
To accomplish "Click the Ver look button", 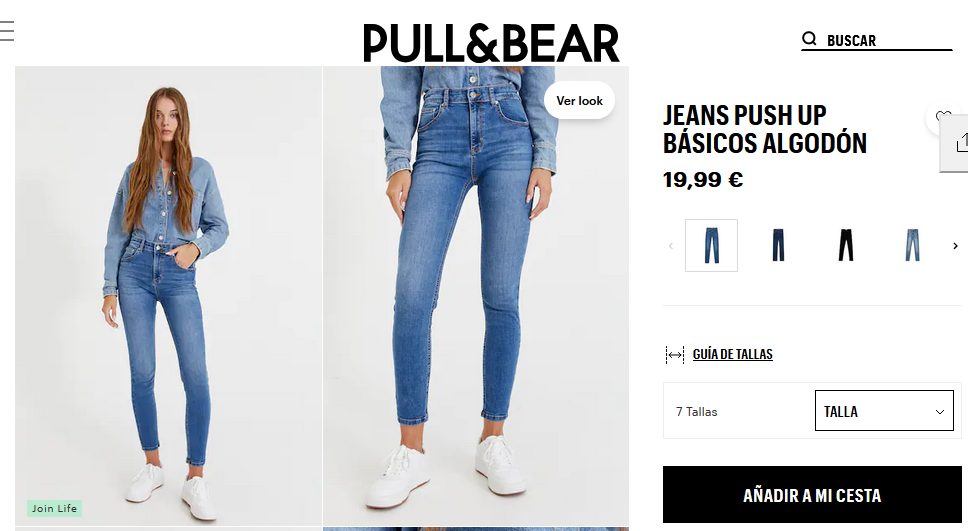I will 579,101.
